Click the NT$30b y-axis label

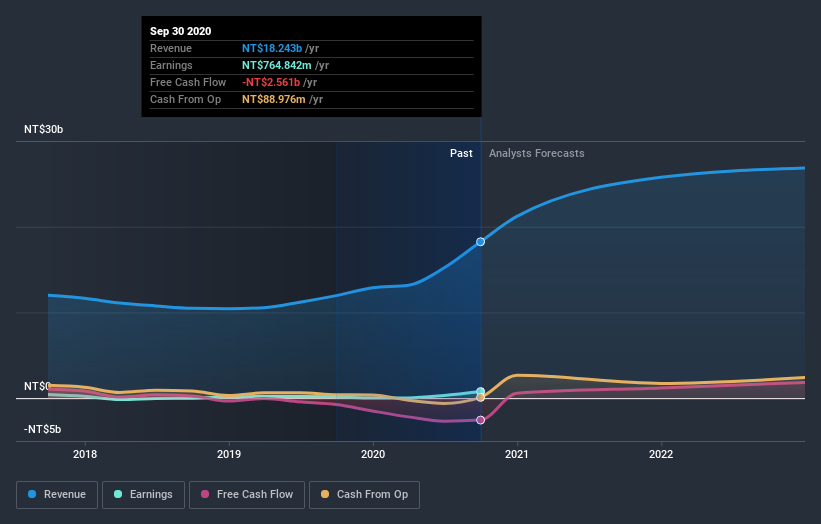click(x=43, y=129)
